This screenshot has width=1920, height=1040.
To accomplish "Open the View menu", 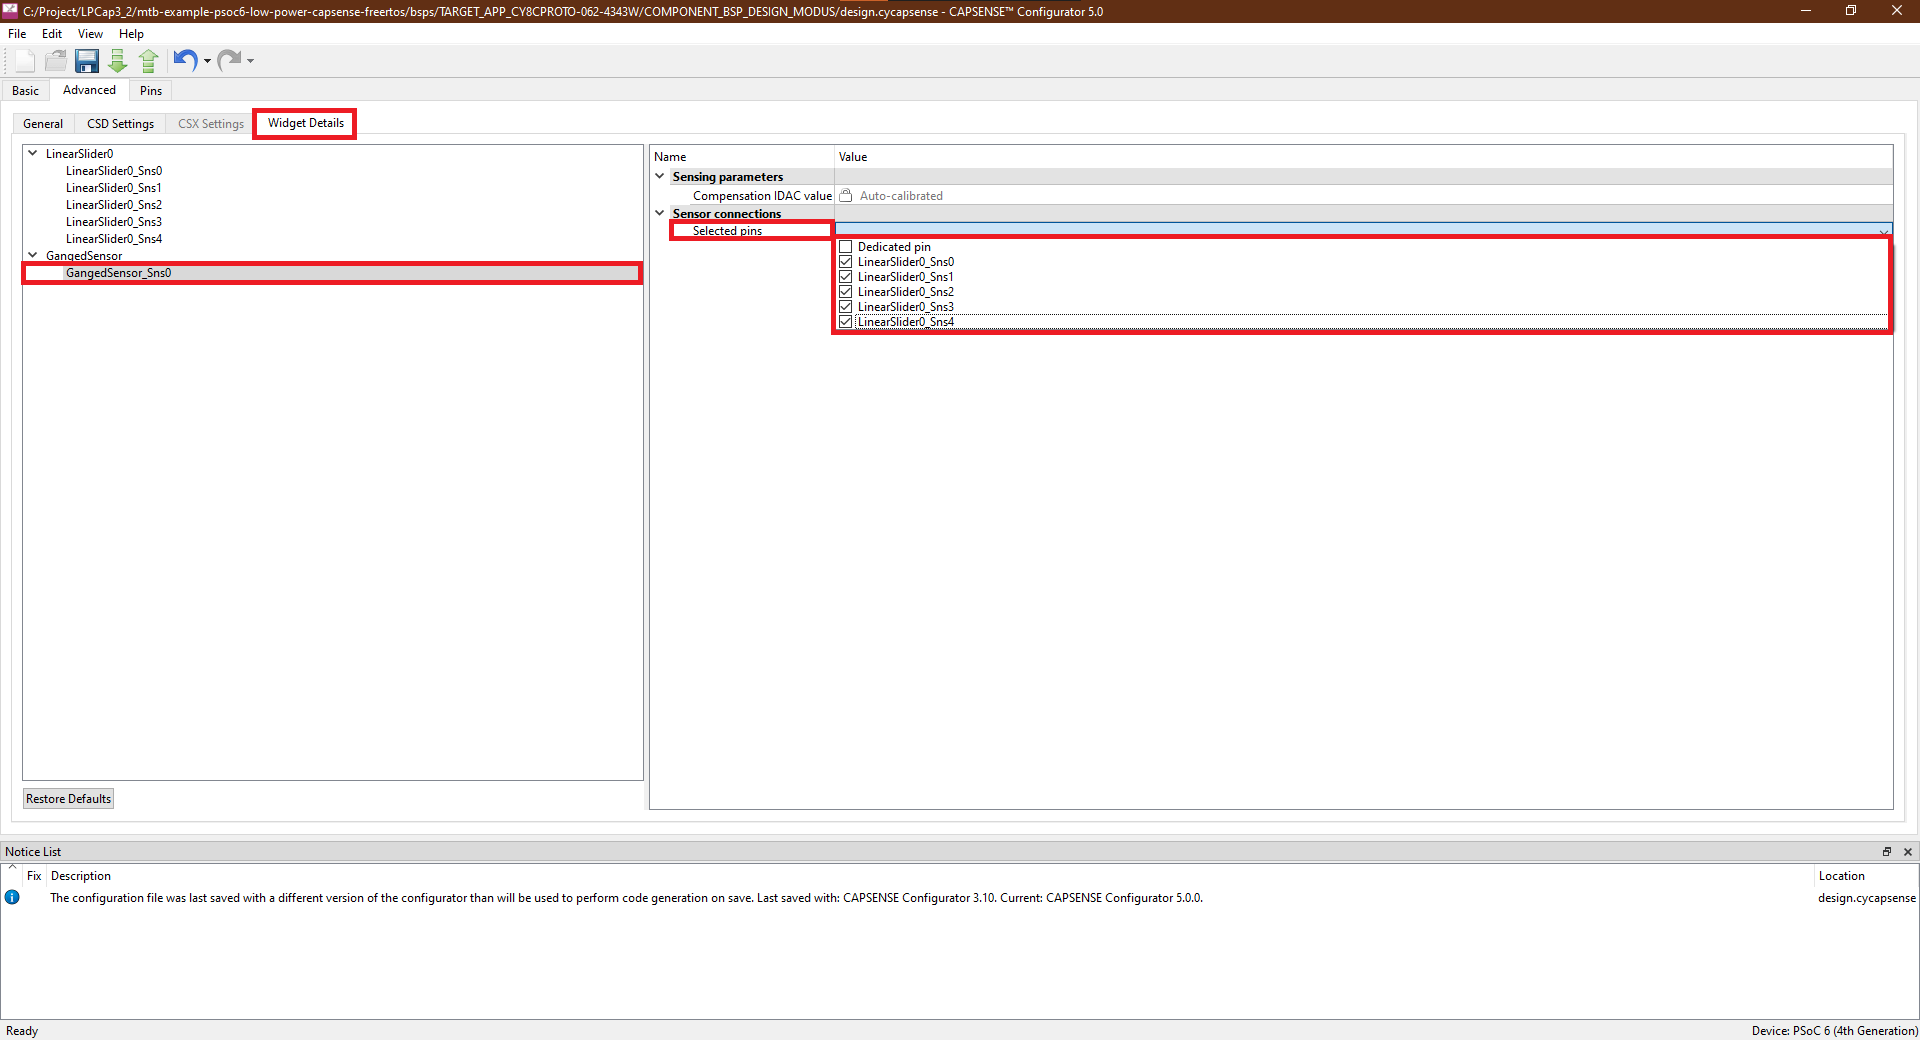I will pos(90,34).
